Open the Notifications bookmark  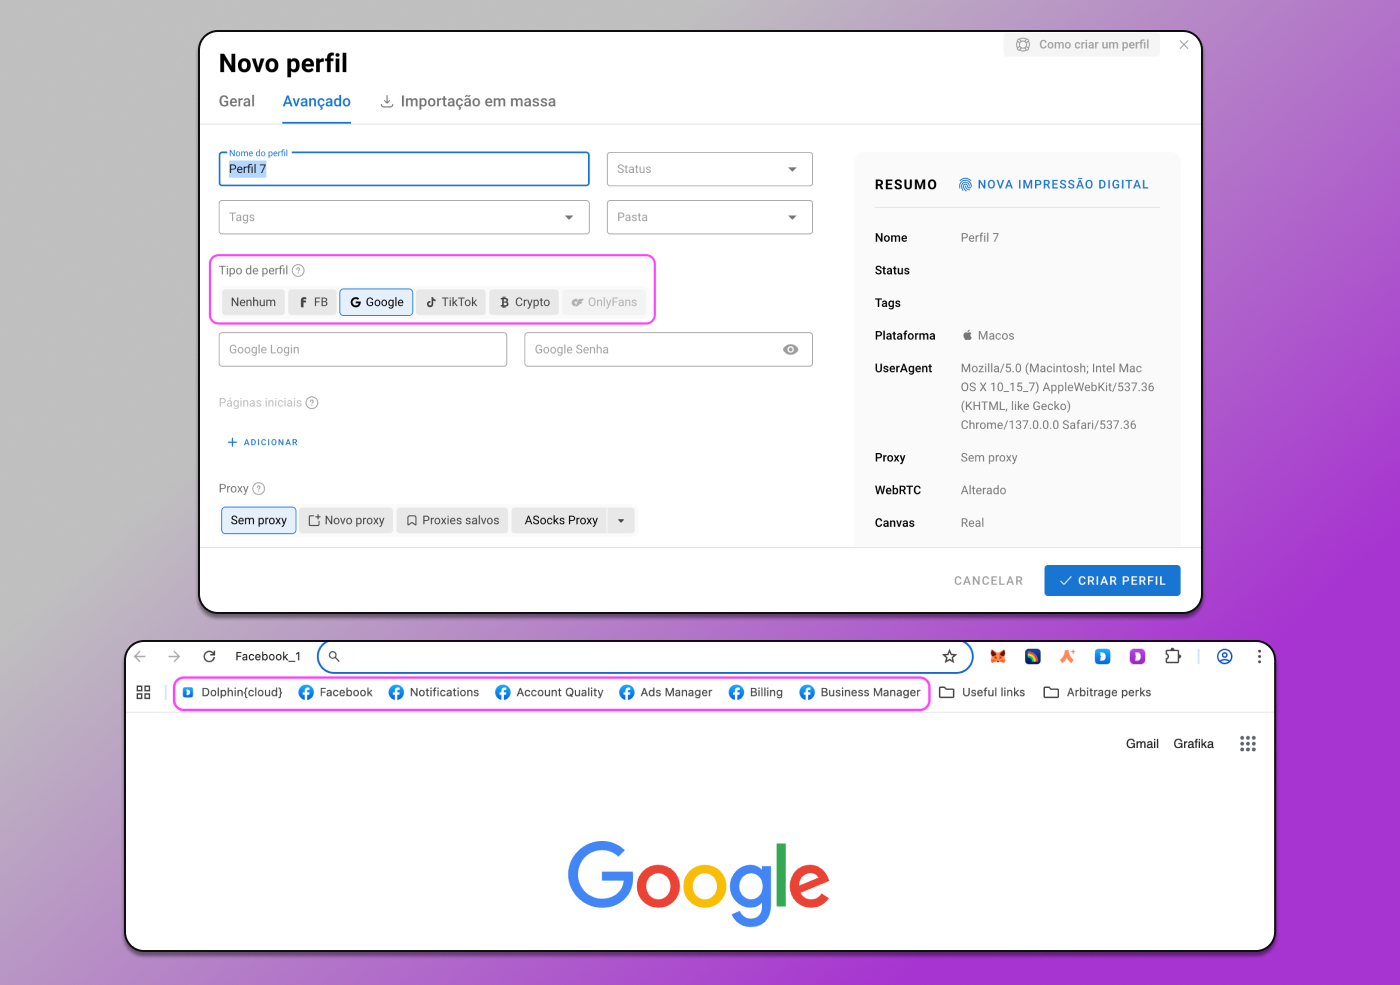point(434,692)
